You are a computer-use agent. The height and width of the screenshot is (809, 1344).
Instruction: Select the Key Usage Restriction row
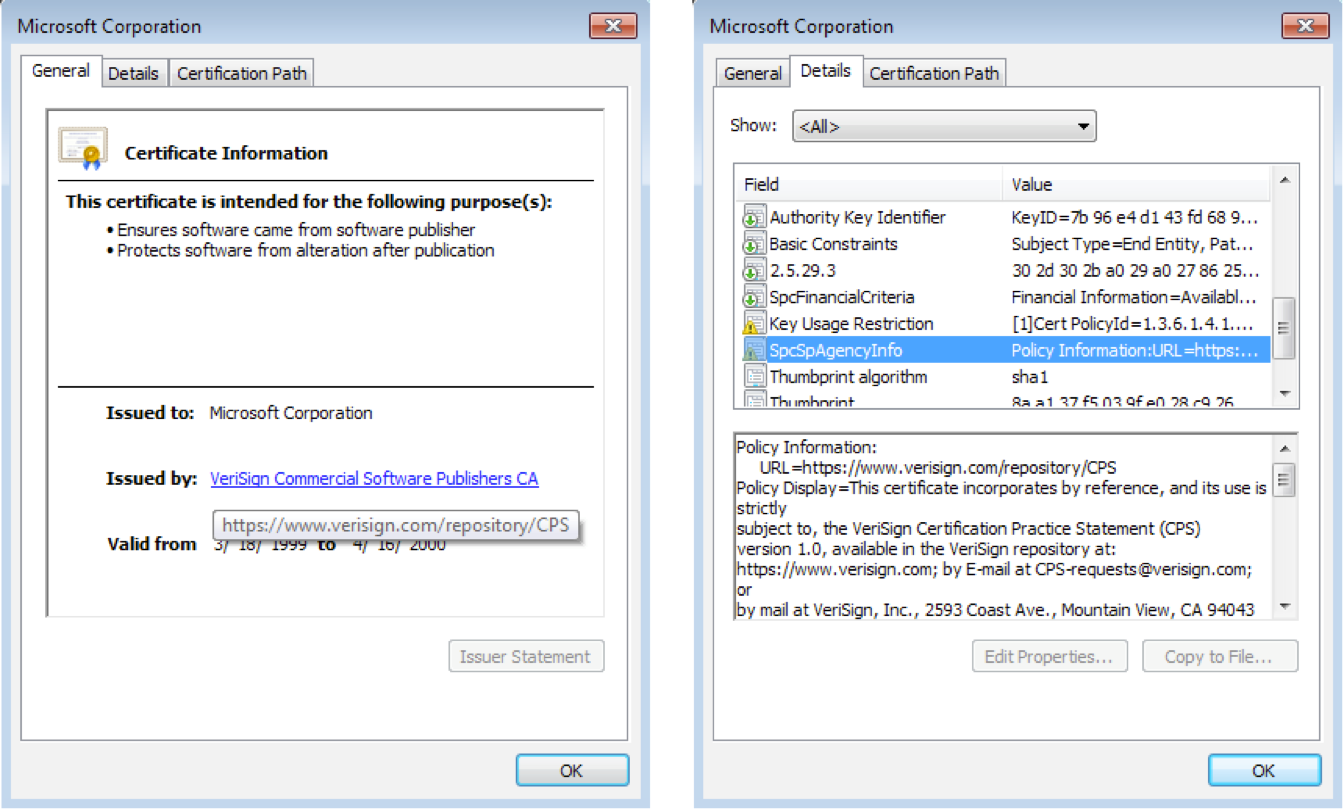pyautogui.click(x=1004, y=324)
